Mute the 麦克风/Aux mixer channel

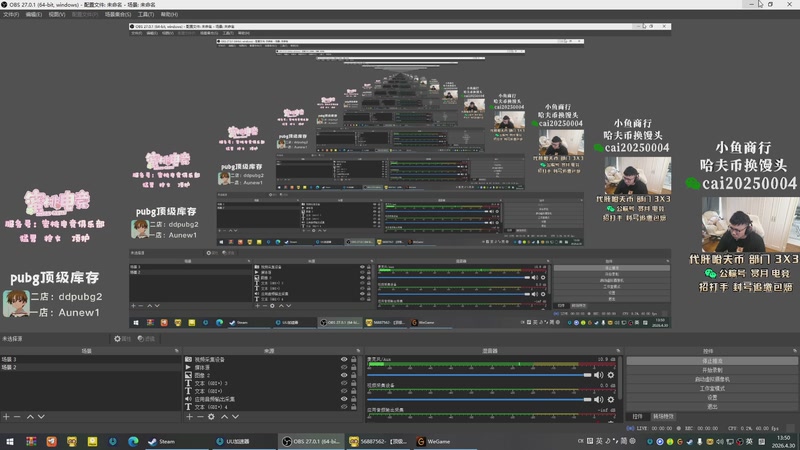(598, 375)
